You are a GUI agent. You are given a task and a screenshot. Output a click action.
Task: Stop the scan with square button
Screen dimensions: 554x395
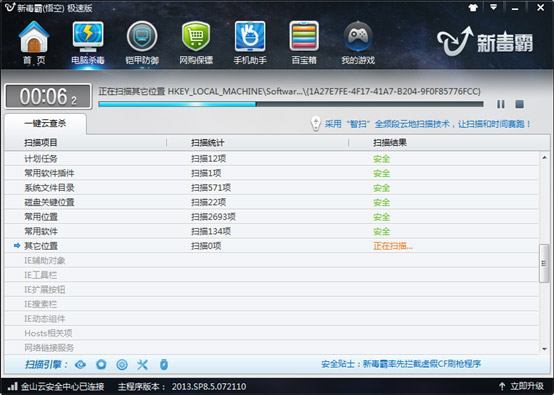(x=519, y=104)
